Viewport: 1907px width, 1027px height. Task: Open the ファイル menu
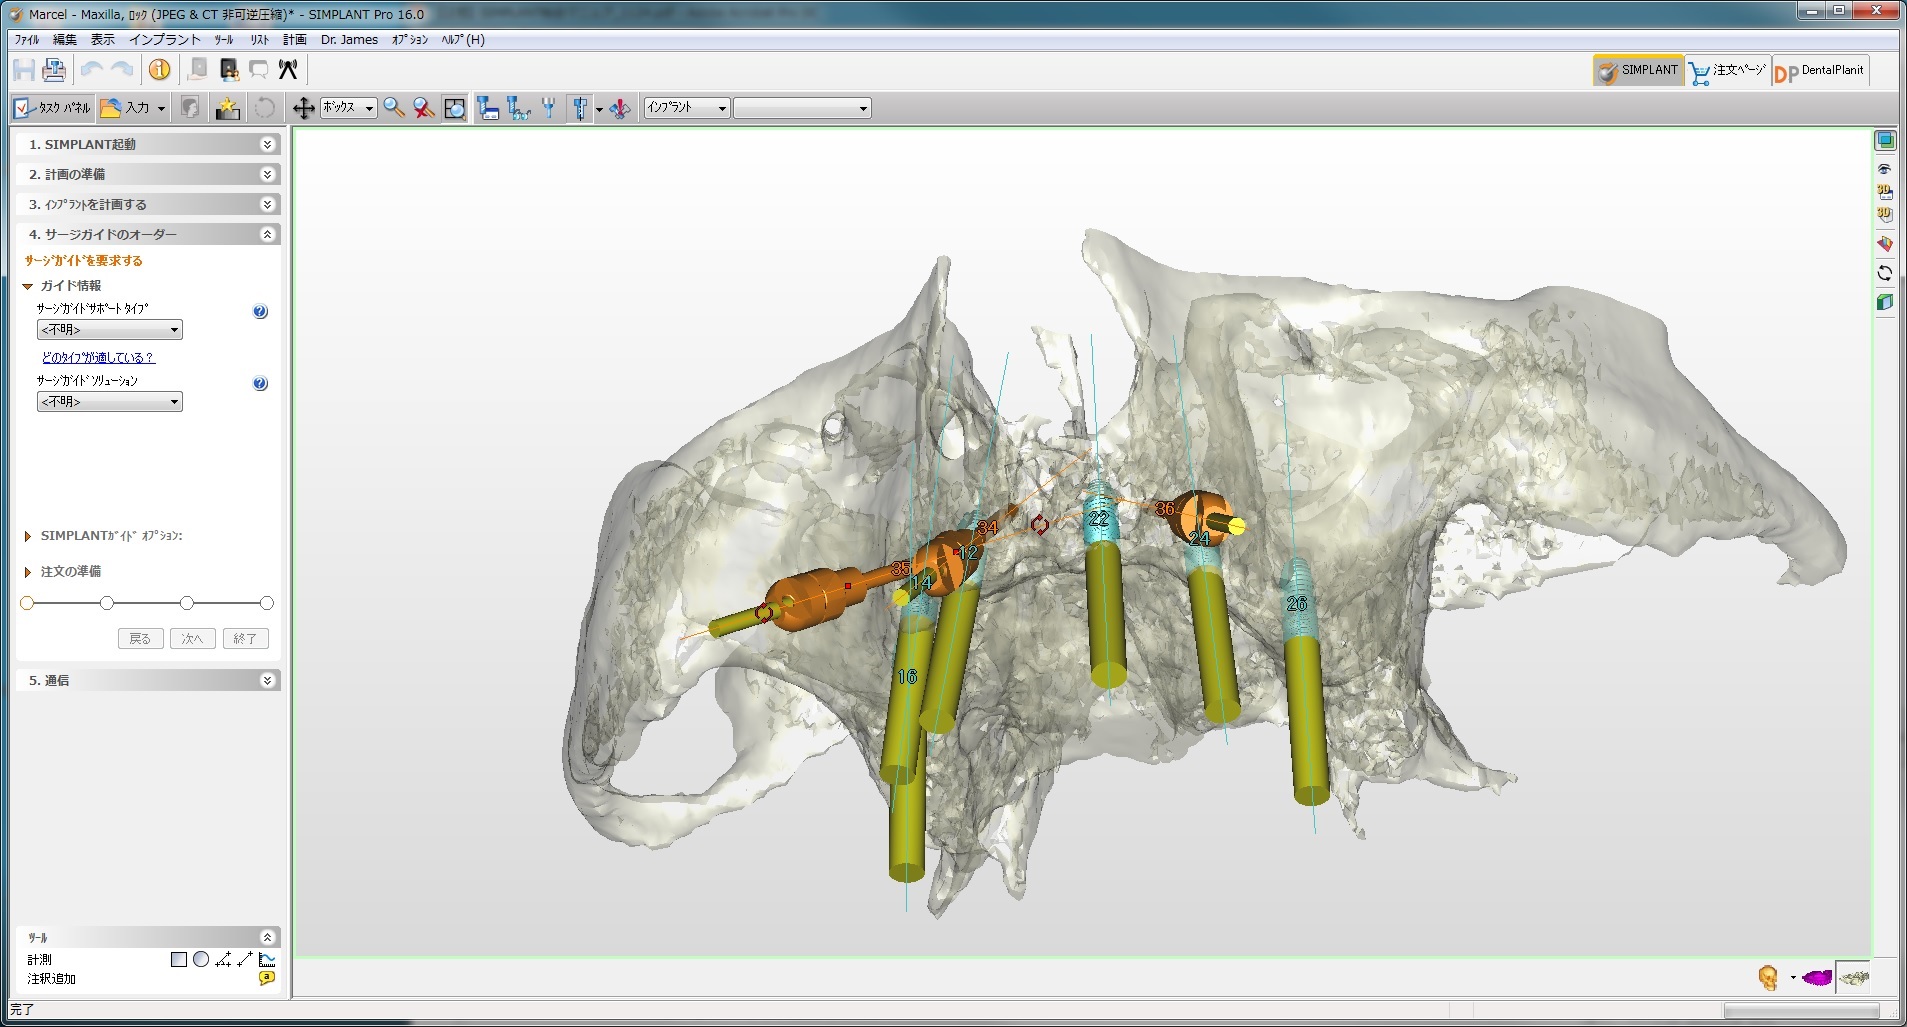(27, 40)
